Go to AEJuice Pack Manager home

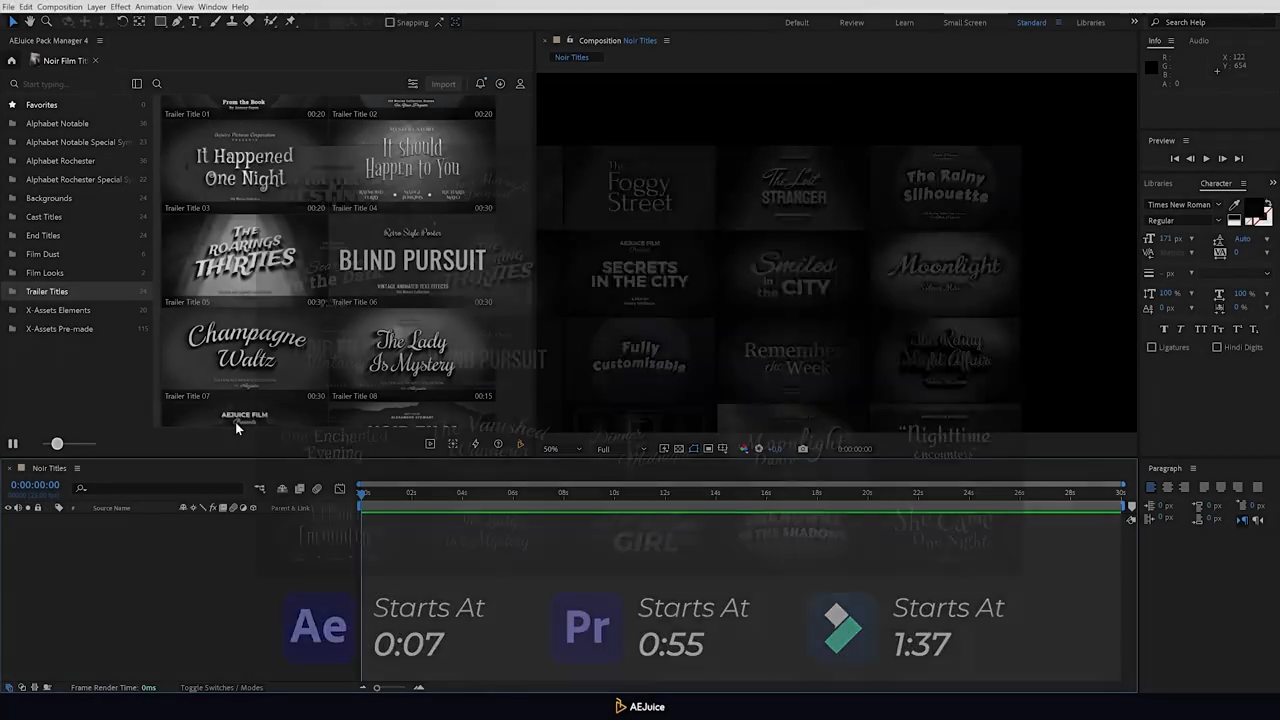[12, 61]
